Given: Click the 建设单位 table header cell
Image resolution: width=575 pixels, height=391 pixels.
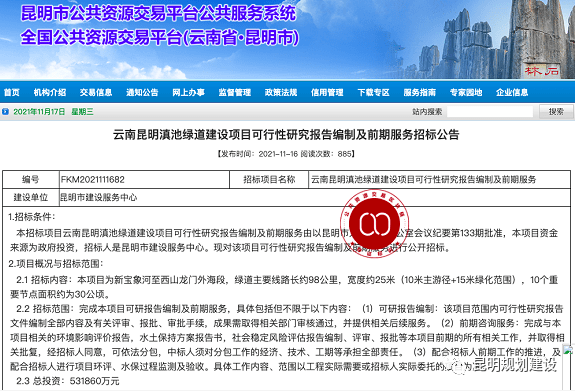Looking at the screenshot, I should pos(31,197).
